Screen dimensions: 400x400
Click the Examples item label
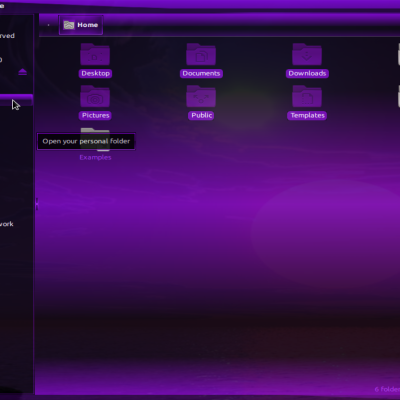(95, 157)
